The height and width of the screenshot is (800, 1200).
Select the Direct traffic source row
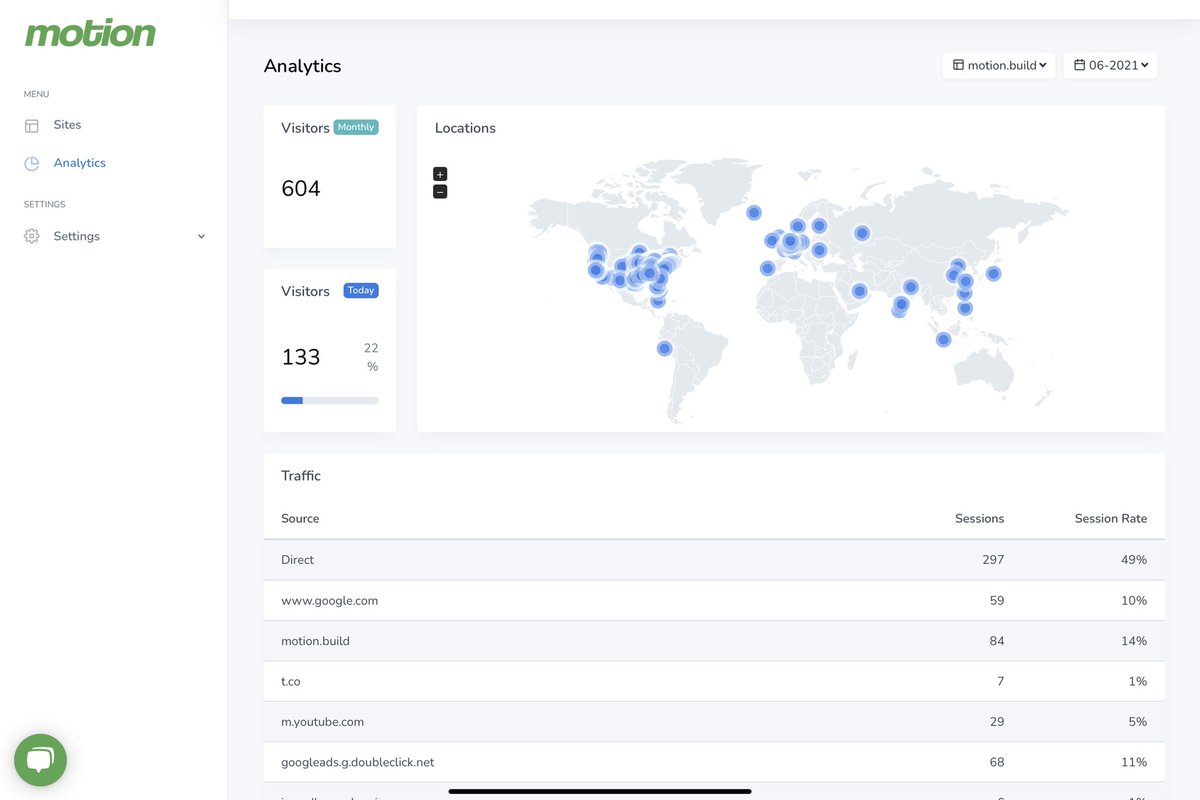[x=714, y=560]
